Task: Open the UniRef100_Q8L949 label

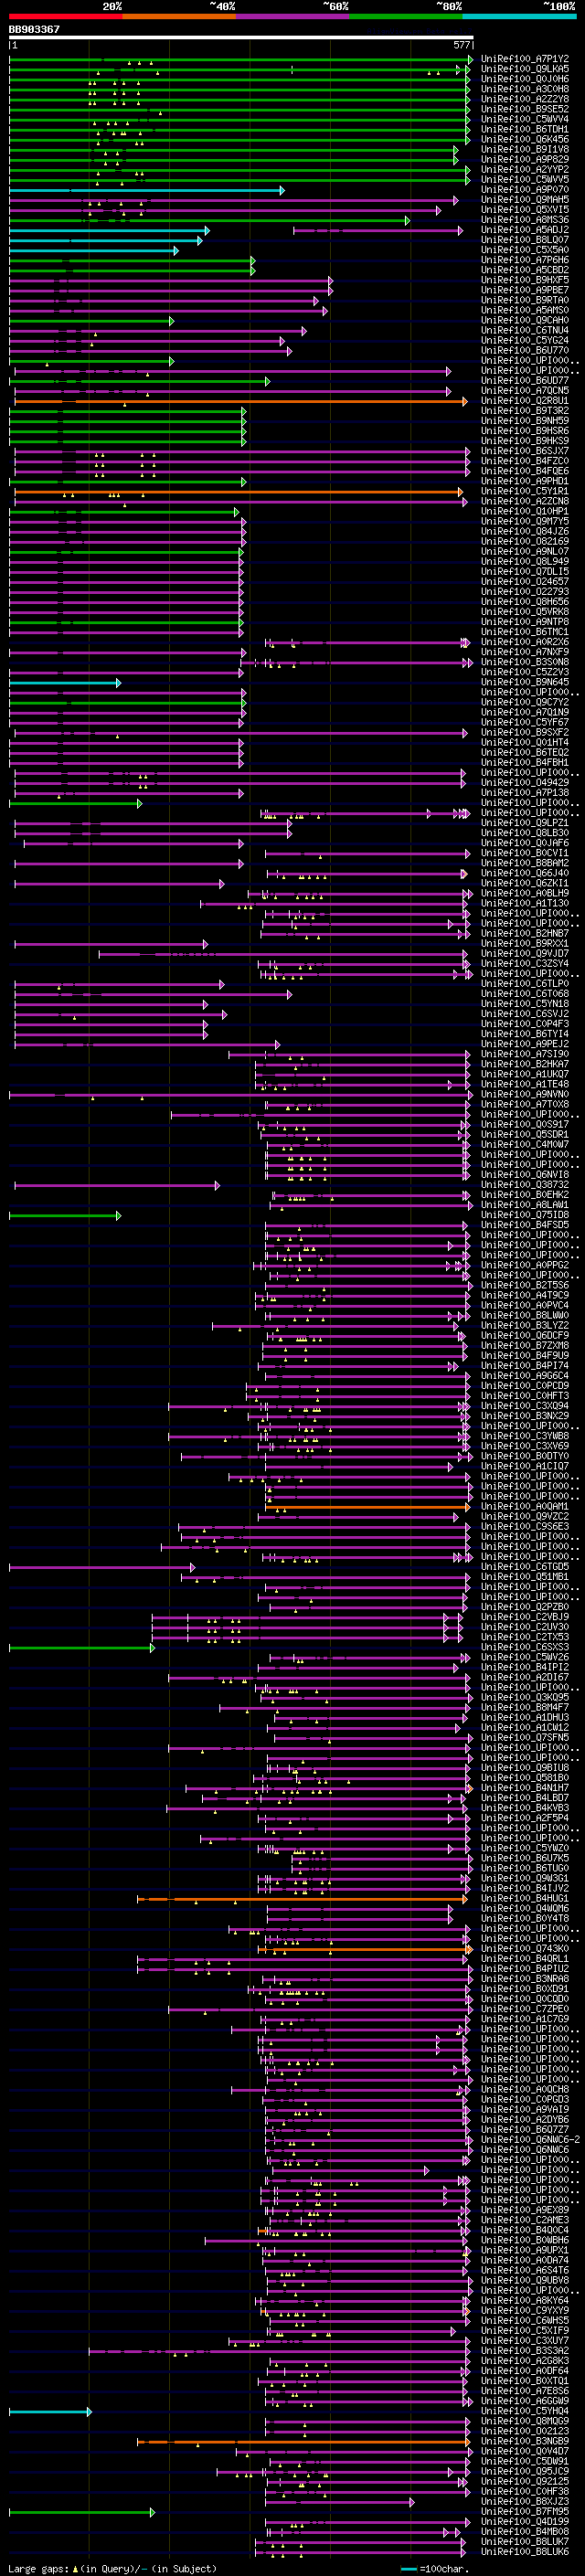Action: (525, 562)
